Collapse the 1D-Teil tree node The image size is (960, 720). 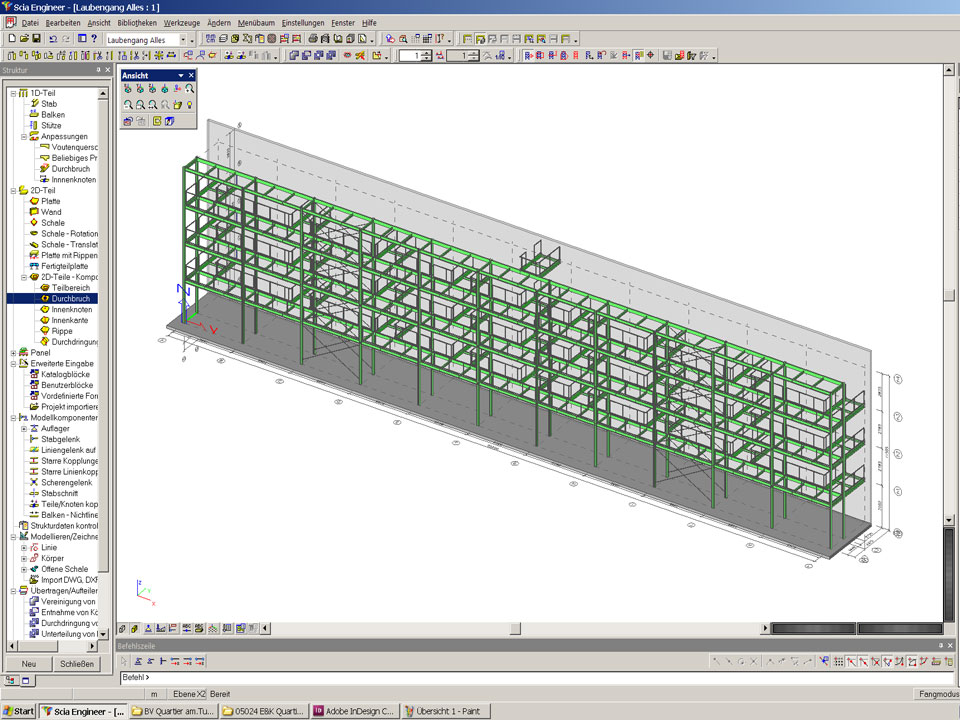pyautogui.click(x=12, y=93)
